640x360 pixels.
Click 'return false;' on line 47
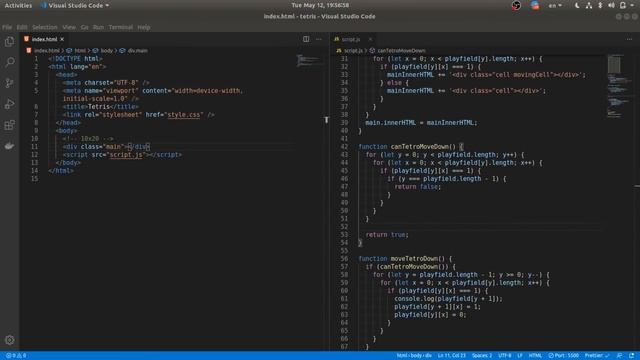pos(418,187)
